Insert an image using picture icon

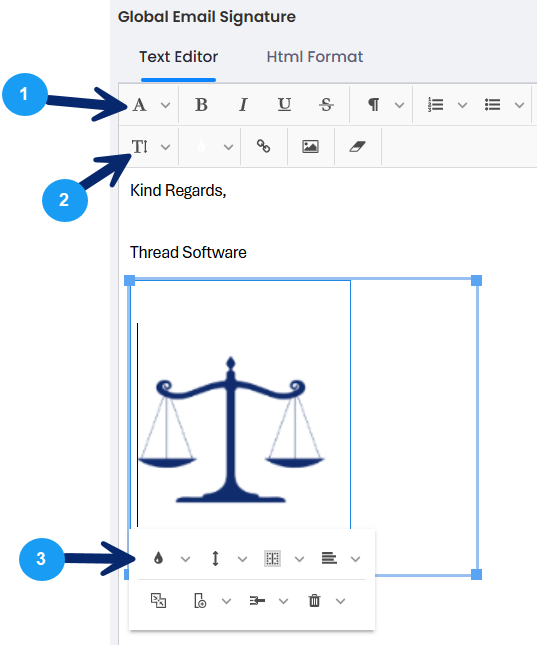pos(310,146)
